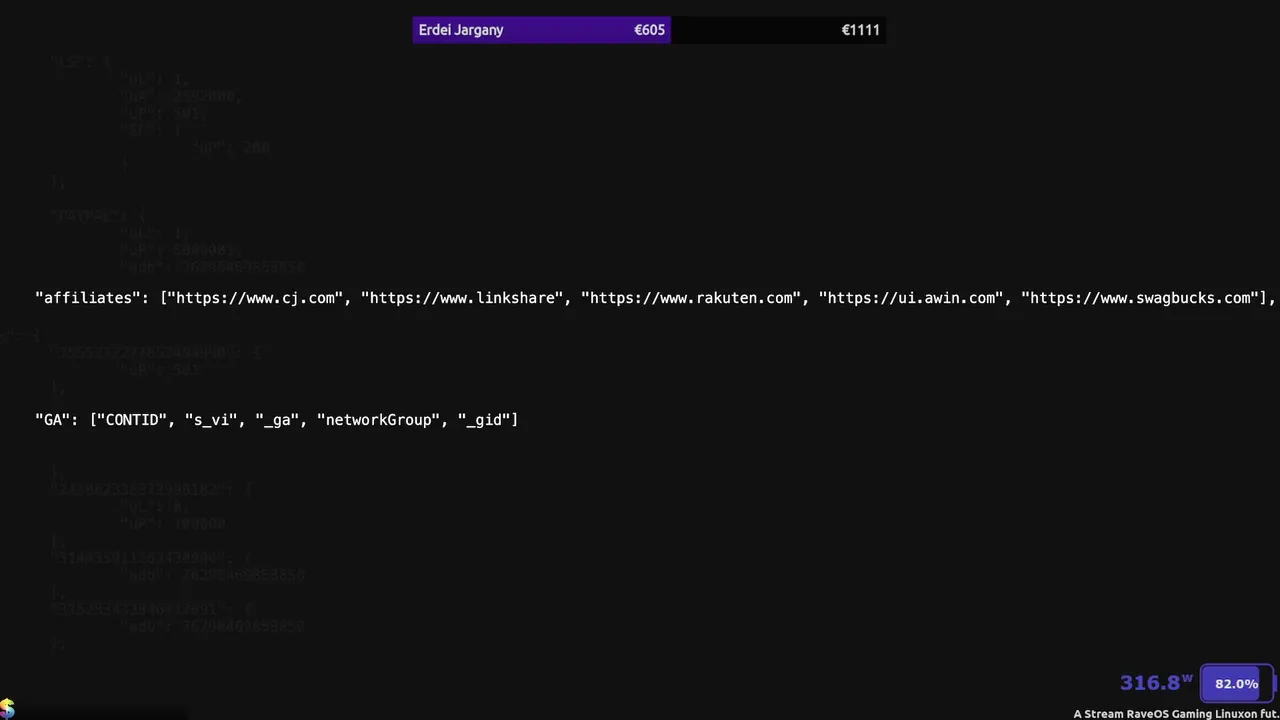This screenshot has height=720, width=1280.
Task: Click the €1111 goal amount
Action: pos(860,30)
